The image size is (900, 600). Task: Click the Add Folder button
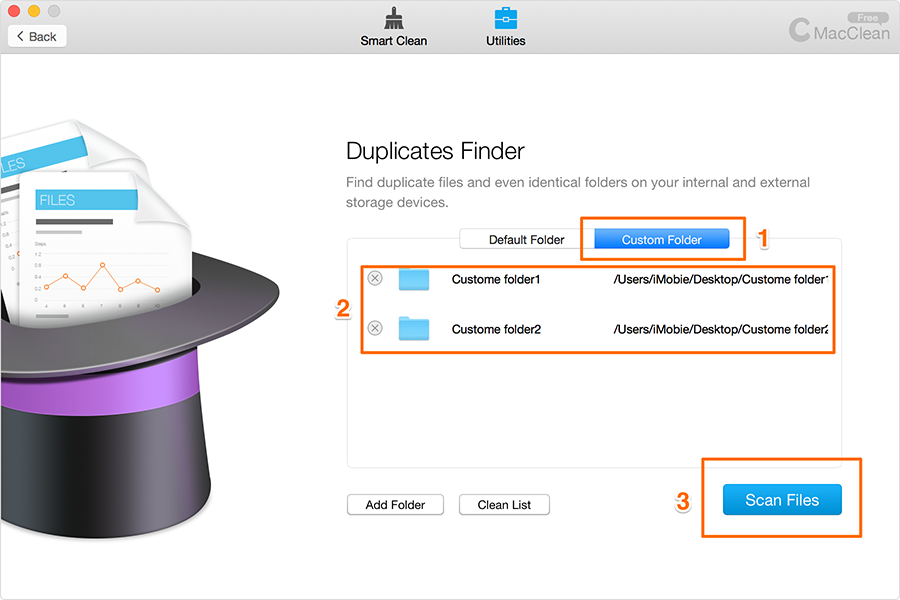(395, 505)
